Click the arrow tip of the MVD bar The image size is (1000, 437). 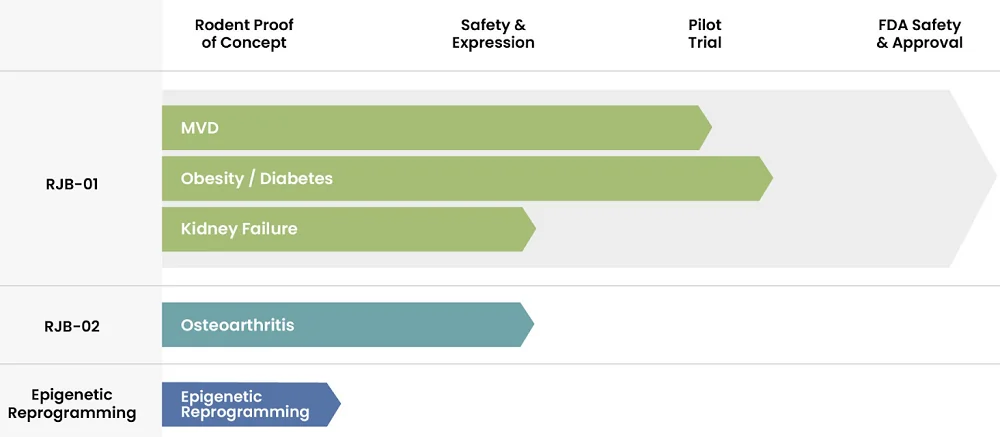pos(706,128)
